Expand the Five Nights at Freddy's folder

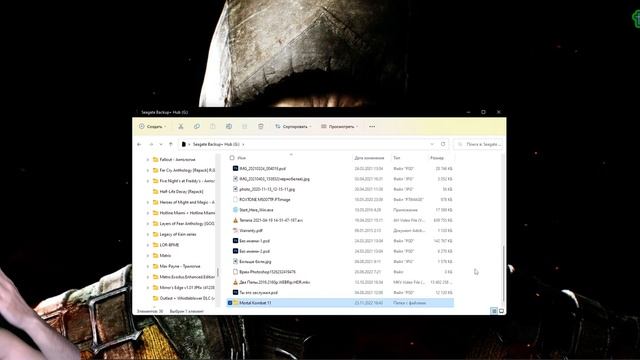[x=148, y=181]
